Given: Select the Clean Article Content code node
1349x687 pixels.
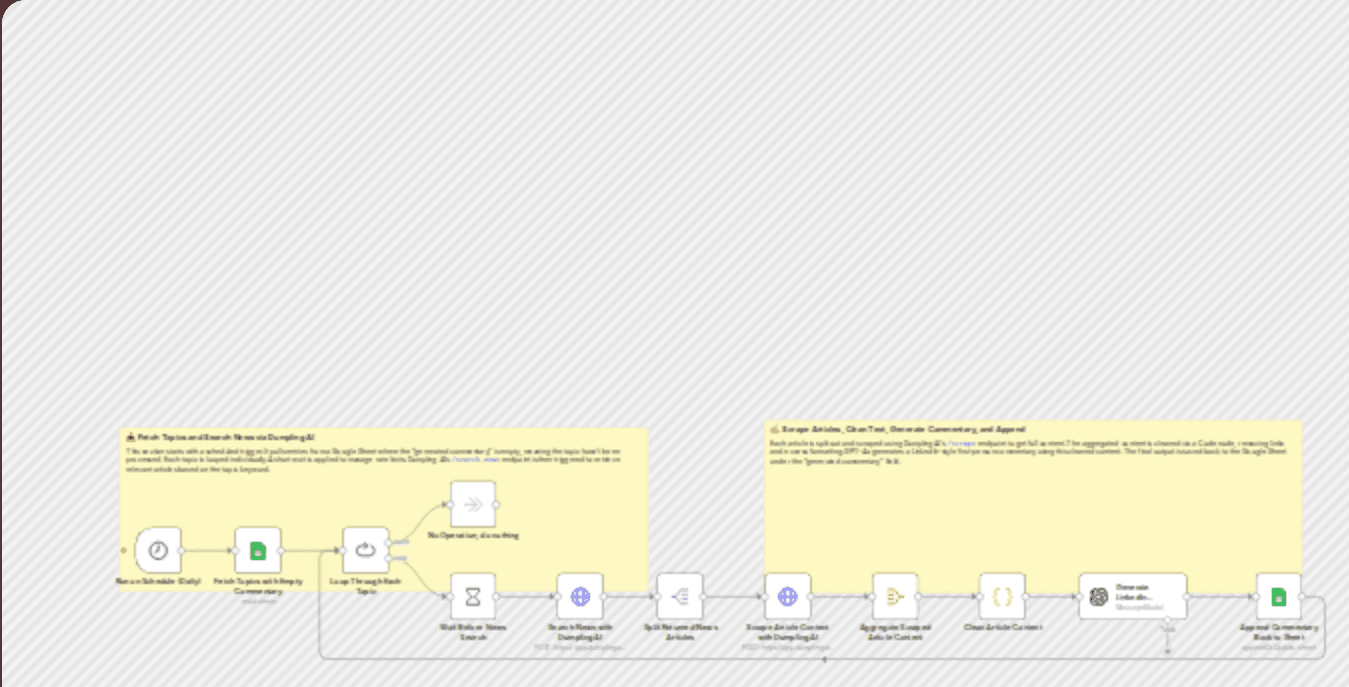Looking at the screenshot, I should click(1002, 596).
